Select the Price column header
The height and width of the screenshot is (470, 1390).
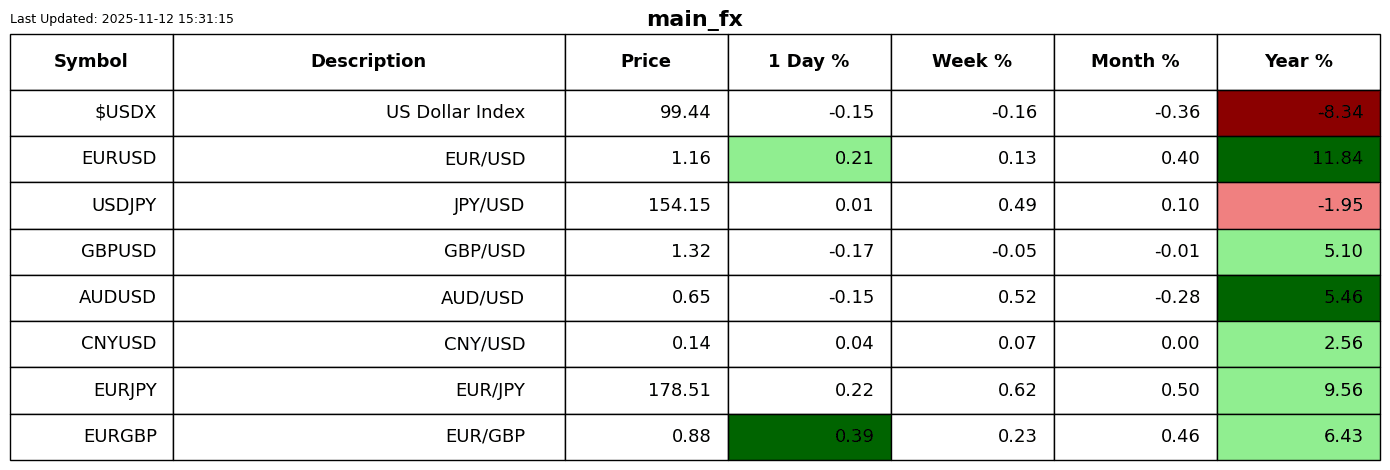(x=646, y=62)
